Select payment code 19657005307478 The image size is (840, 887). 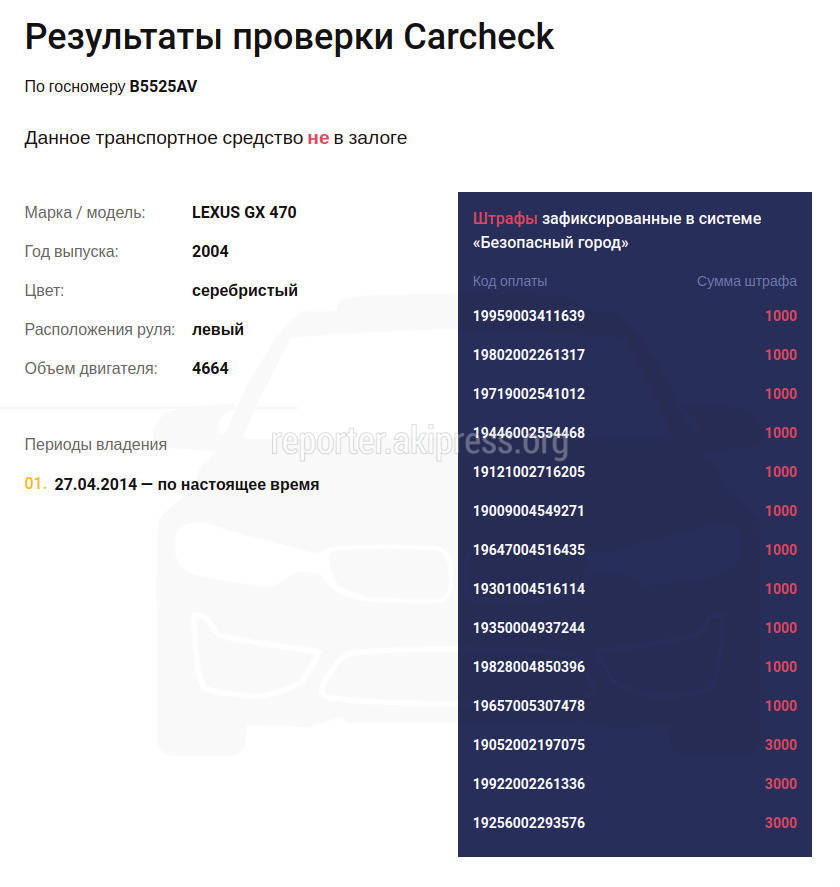pyautogui.click(x=529, y=706)
